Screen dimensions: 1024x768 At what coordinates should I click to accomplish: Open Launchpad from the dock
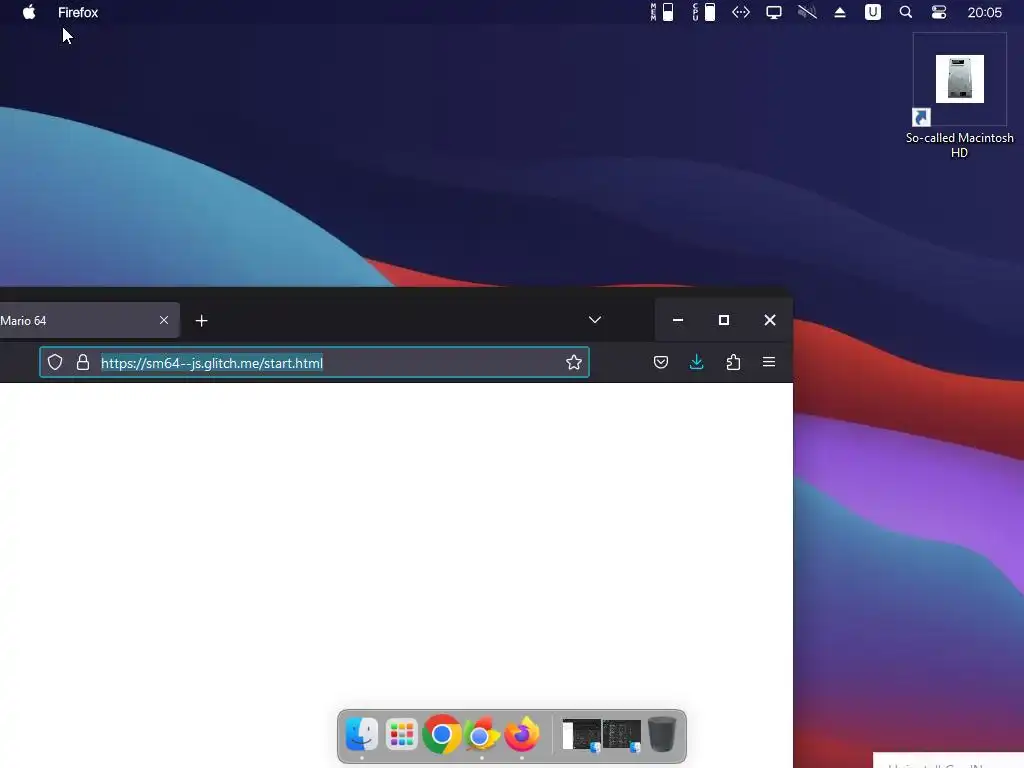point(402,735)
